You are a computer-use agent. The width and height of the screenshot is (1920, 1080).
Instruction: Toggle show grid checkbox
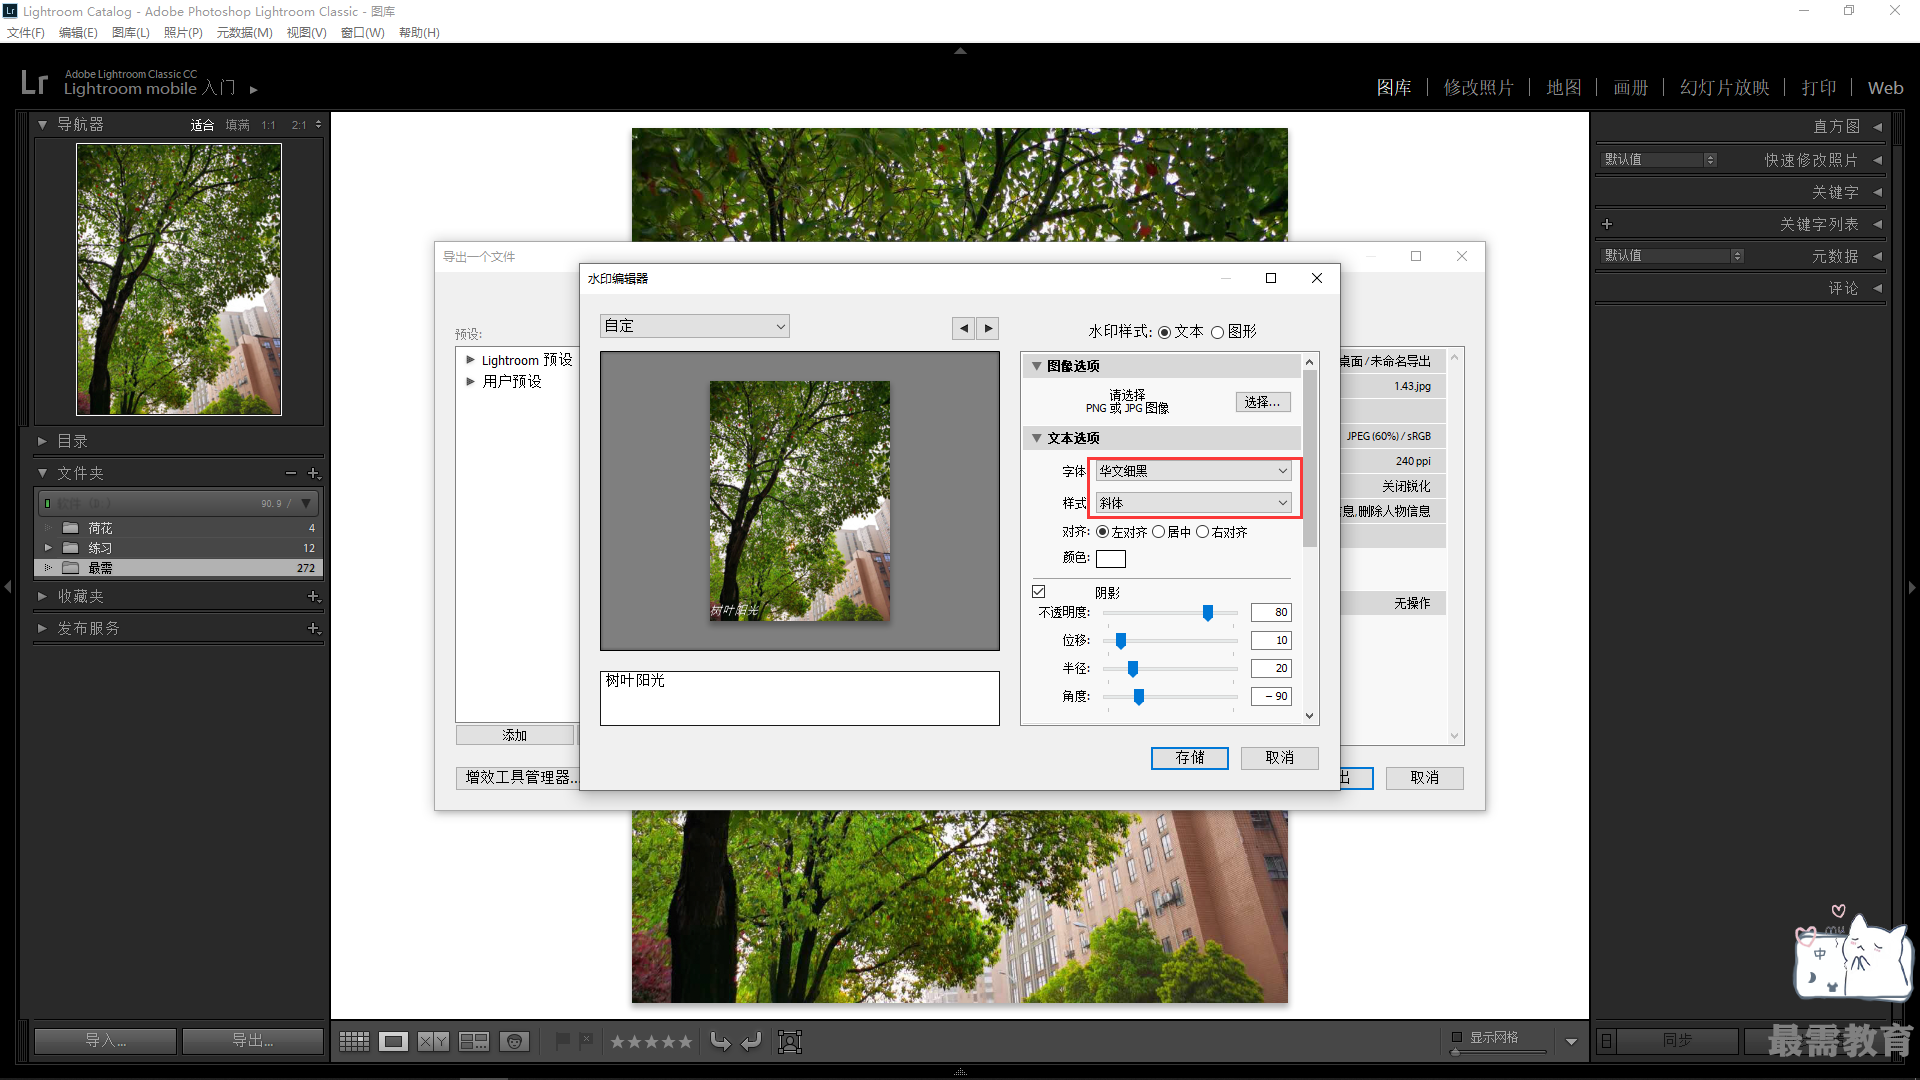coord(1457,1037)
